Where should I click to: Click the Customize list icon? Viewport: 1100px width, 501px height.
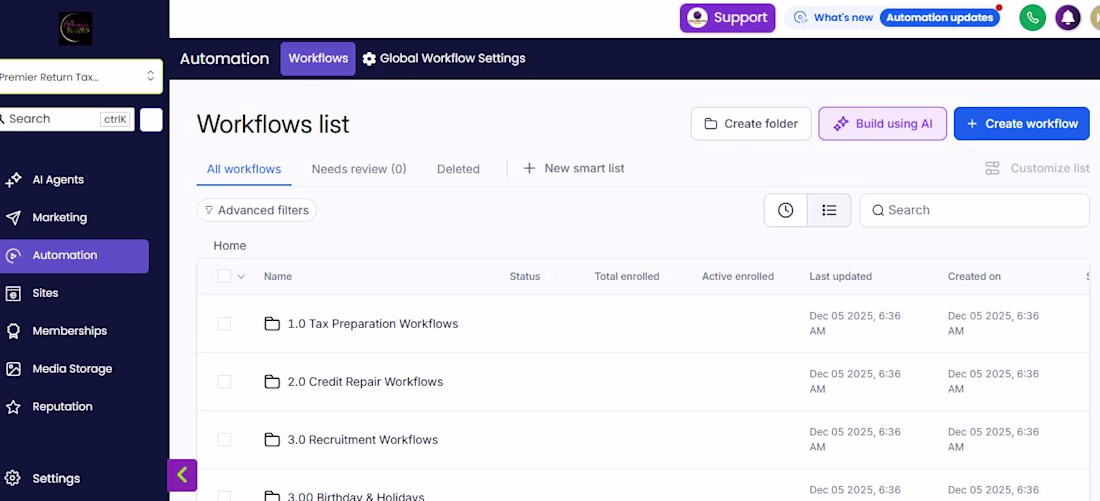pos(992,168)
